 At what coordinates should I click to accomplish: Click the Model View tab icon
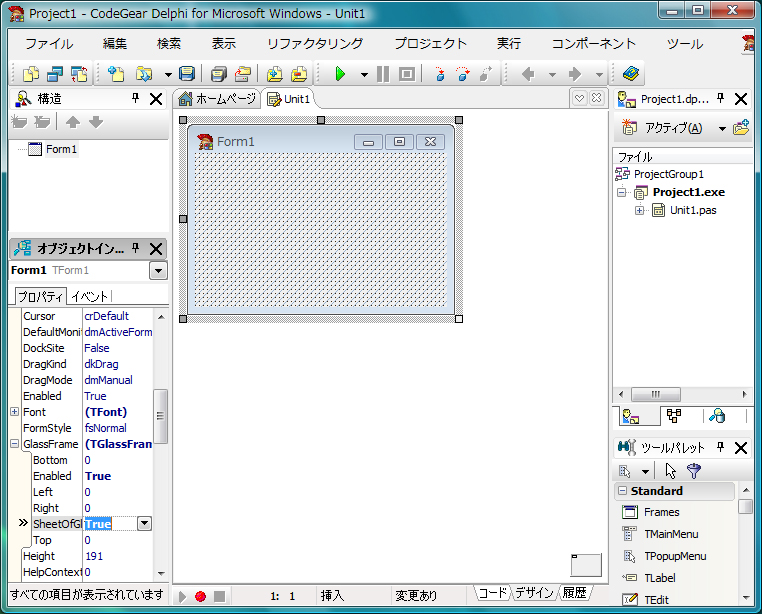point(674,416)
